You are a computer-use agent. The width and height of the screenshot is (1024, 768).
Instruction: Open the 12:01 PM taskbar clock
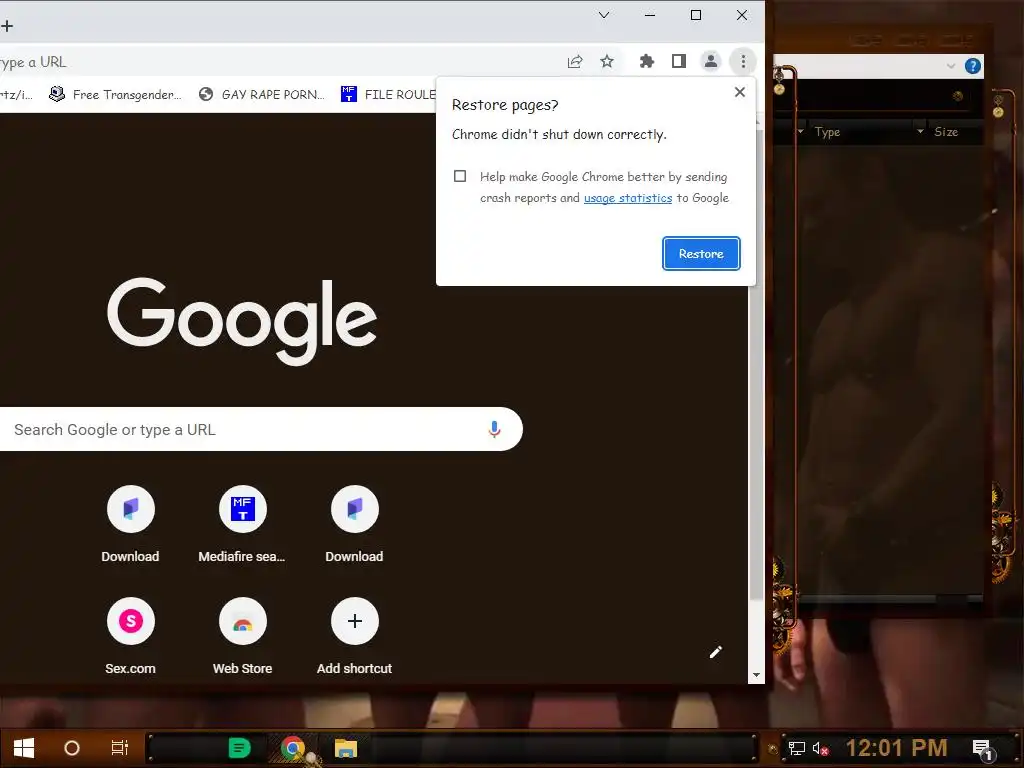(x=896, y=748)
